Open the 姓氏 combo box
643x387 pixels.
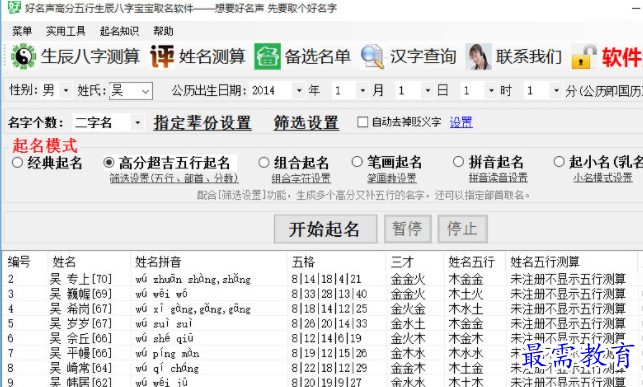[x=131, y=91]
